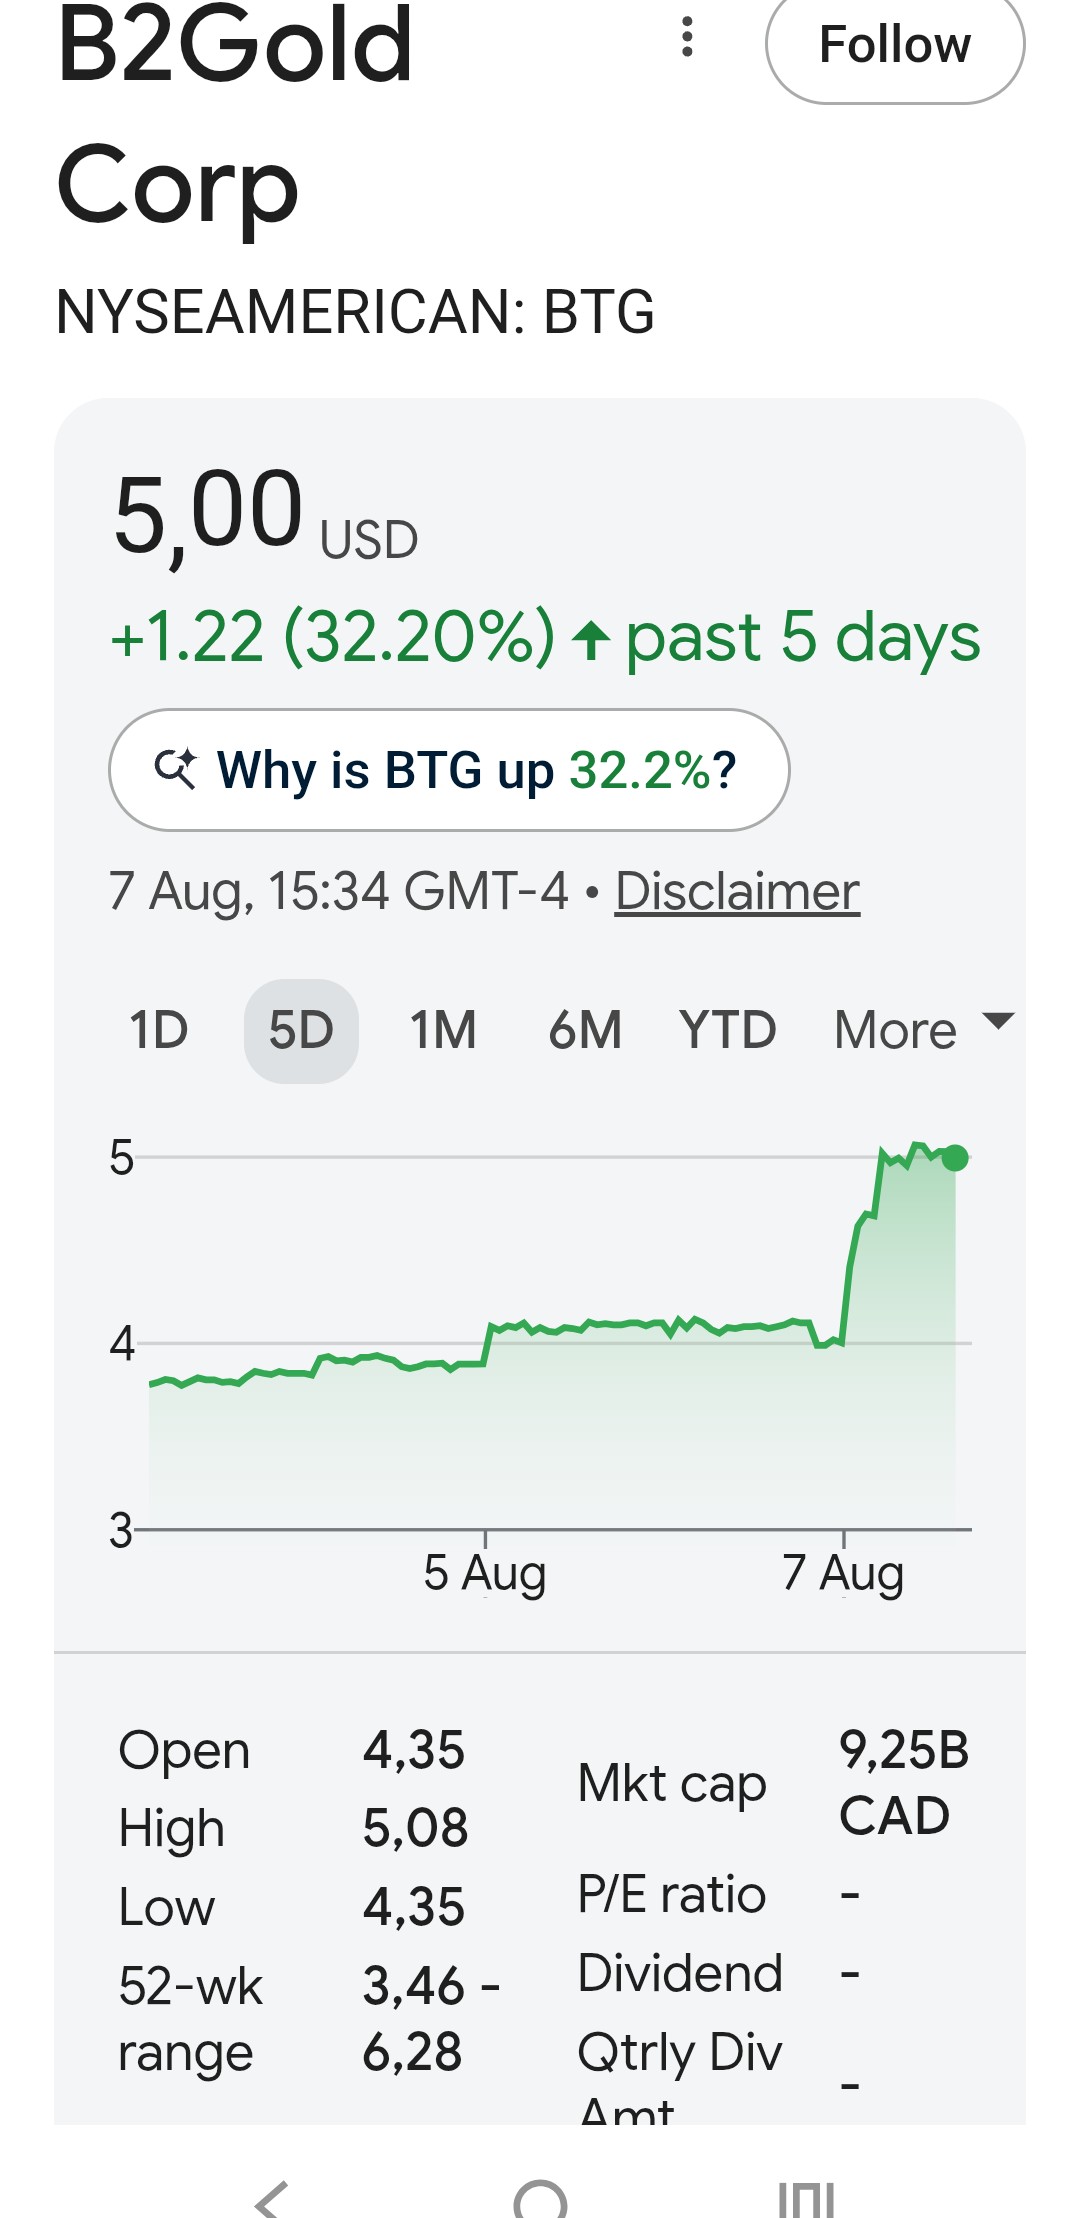Tap the Android back navigation icon
The height and width of the screenshot is (2218, 1080).
pyautogui.click(x=271, y=2198)
